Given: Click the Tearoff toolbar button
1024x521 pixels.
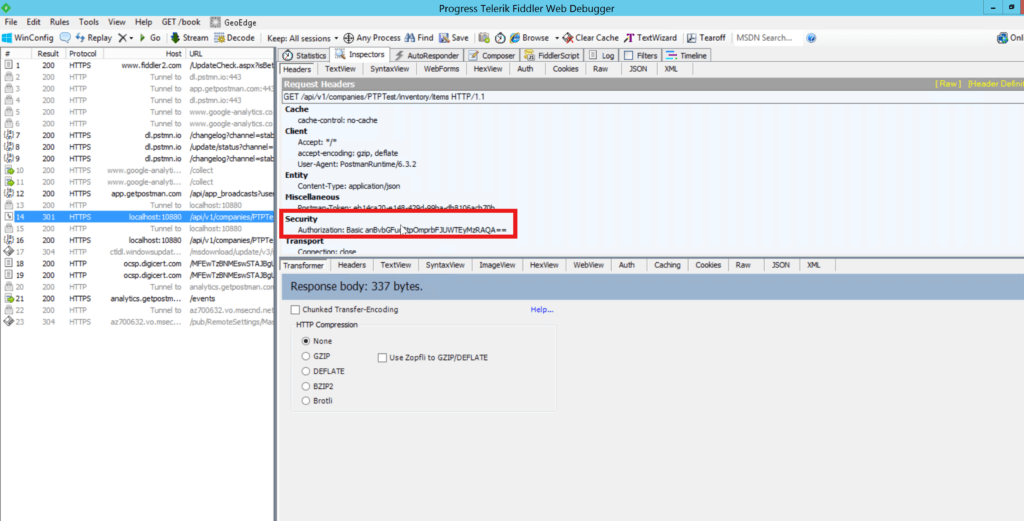Looking at the screenshot, I should pyautogui.click(x=707, y=38).
